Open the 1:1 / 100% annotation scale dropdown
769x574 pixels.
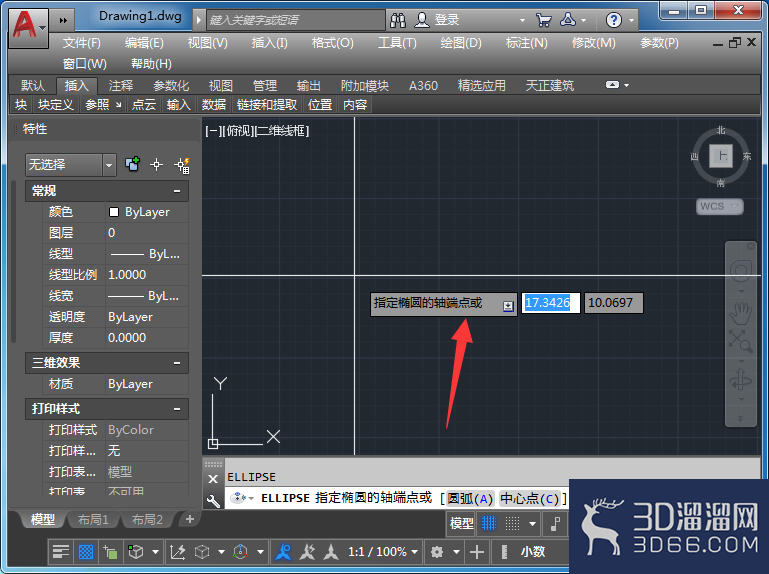click(x=383, y=552)
